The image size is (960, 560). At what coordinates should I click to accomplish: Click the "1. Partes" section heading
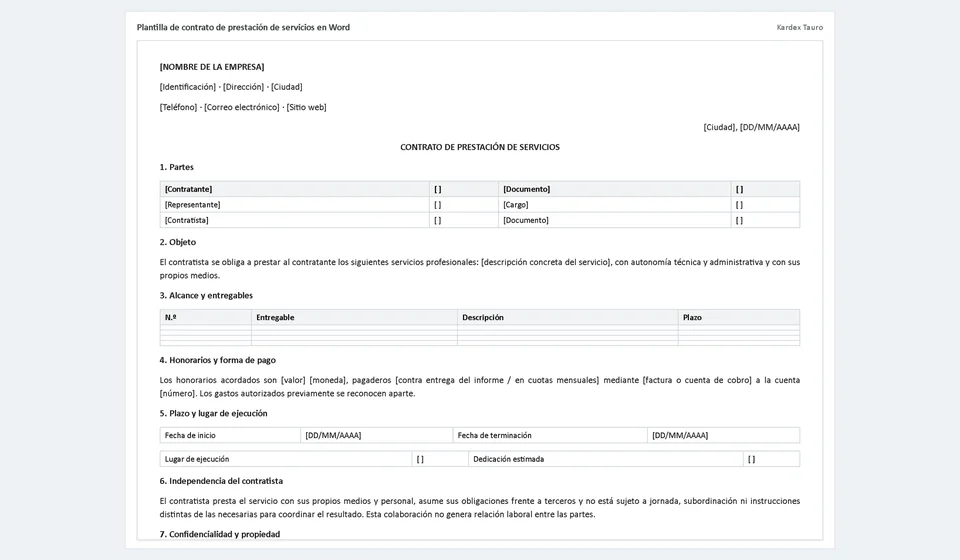176,167
